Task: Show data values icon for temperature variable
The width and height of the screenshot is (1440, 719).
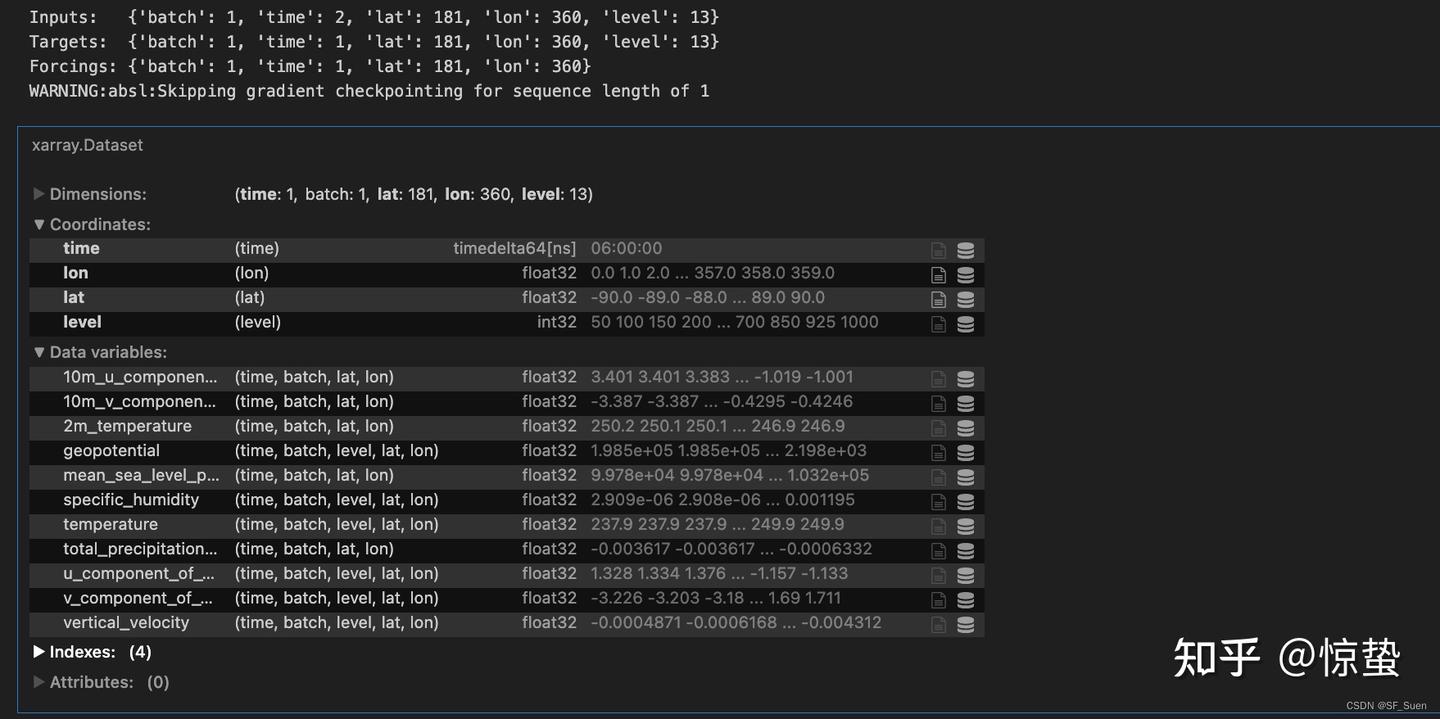Action: (x=966, y=526)
